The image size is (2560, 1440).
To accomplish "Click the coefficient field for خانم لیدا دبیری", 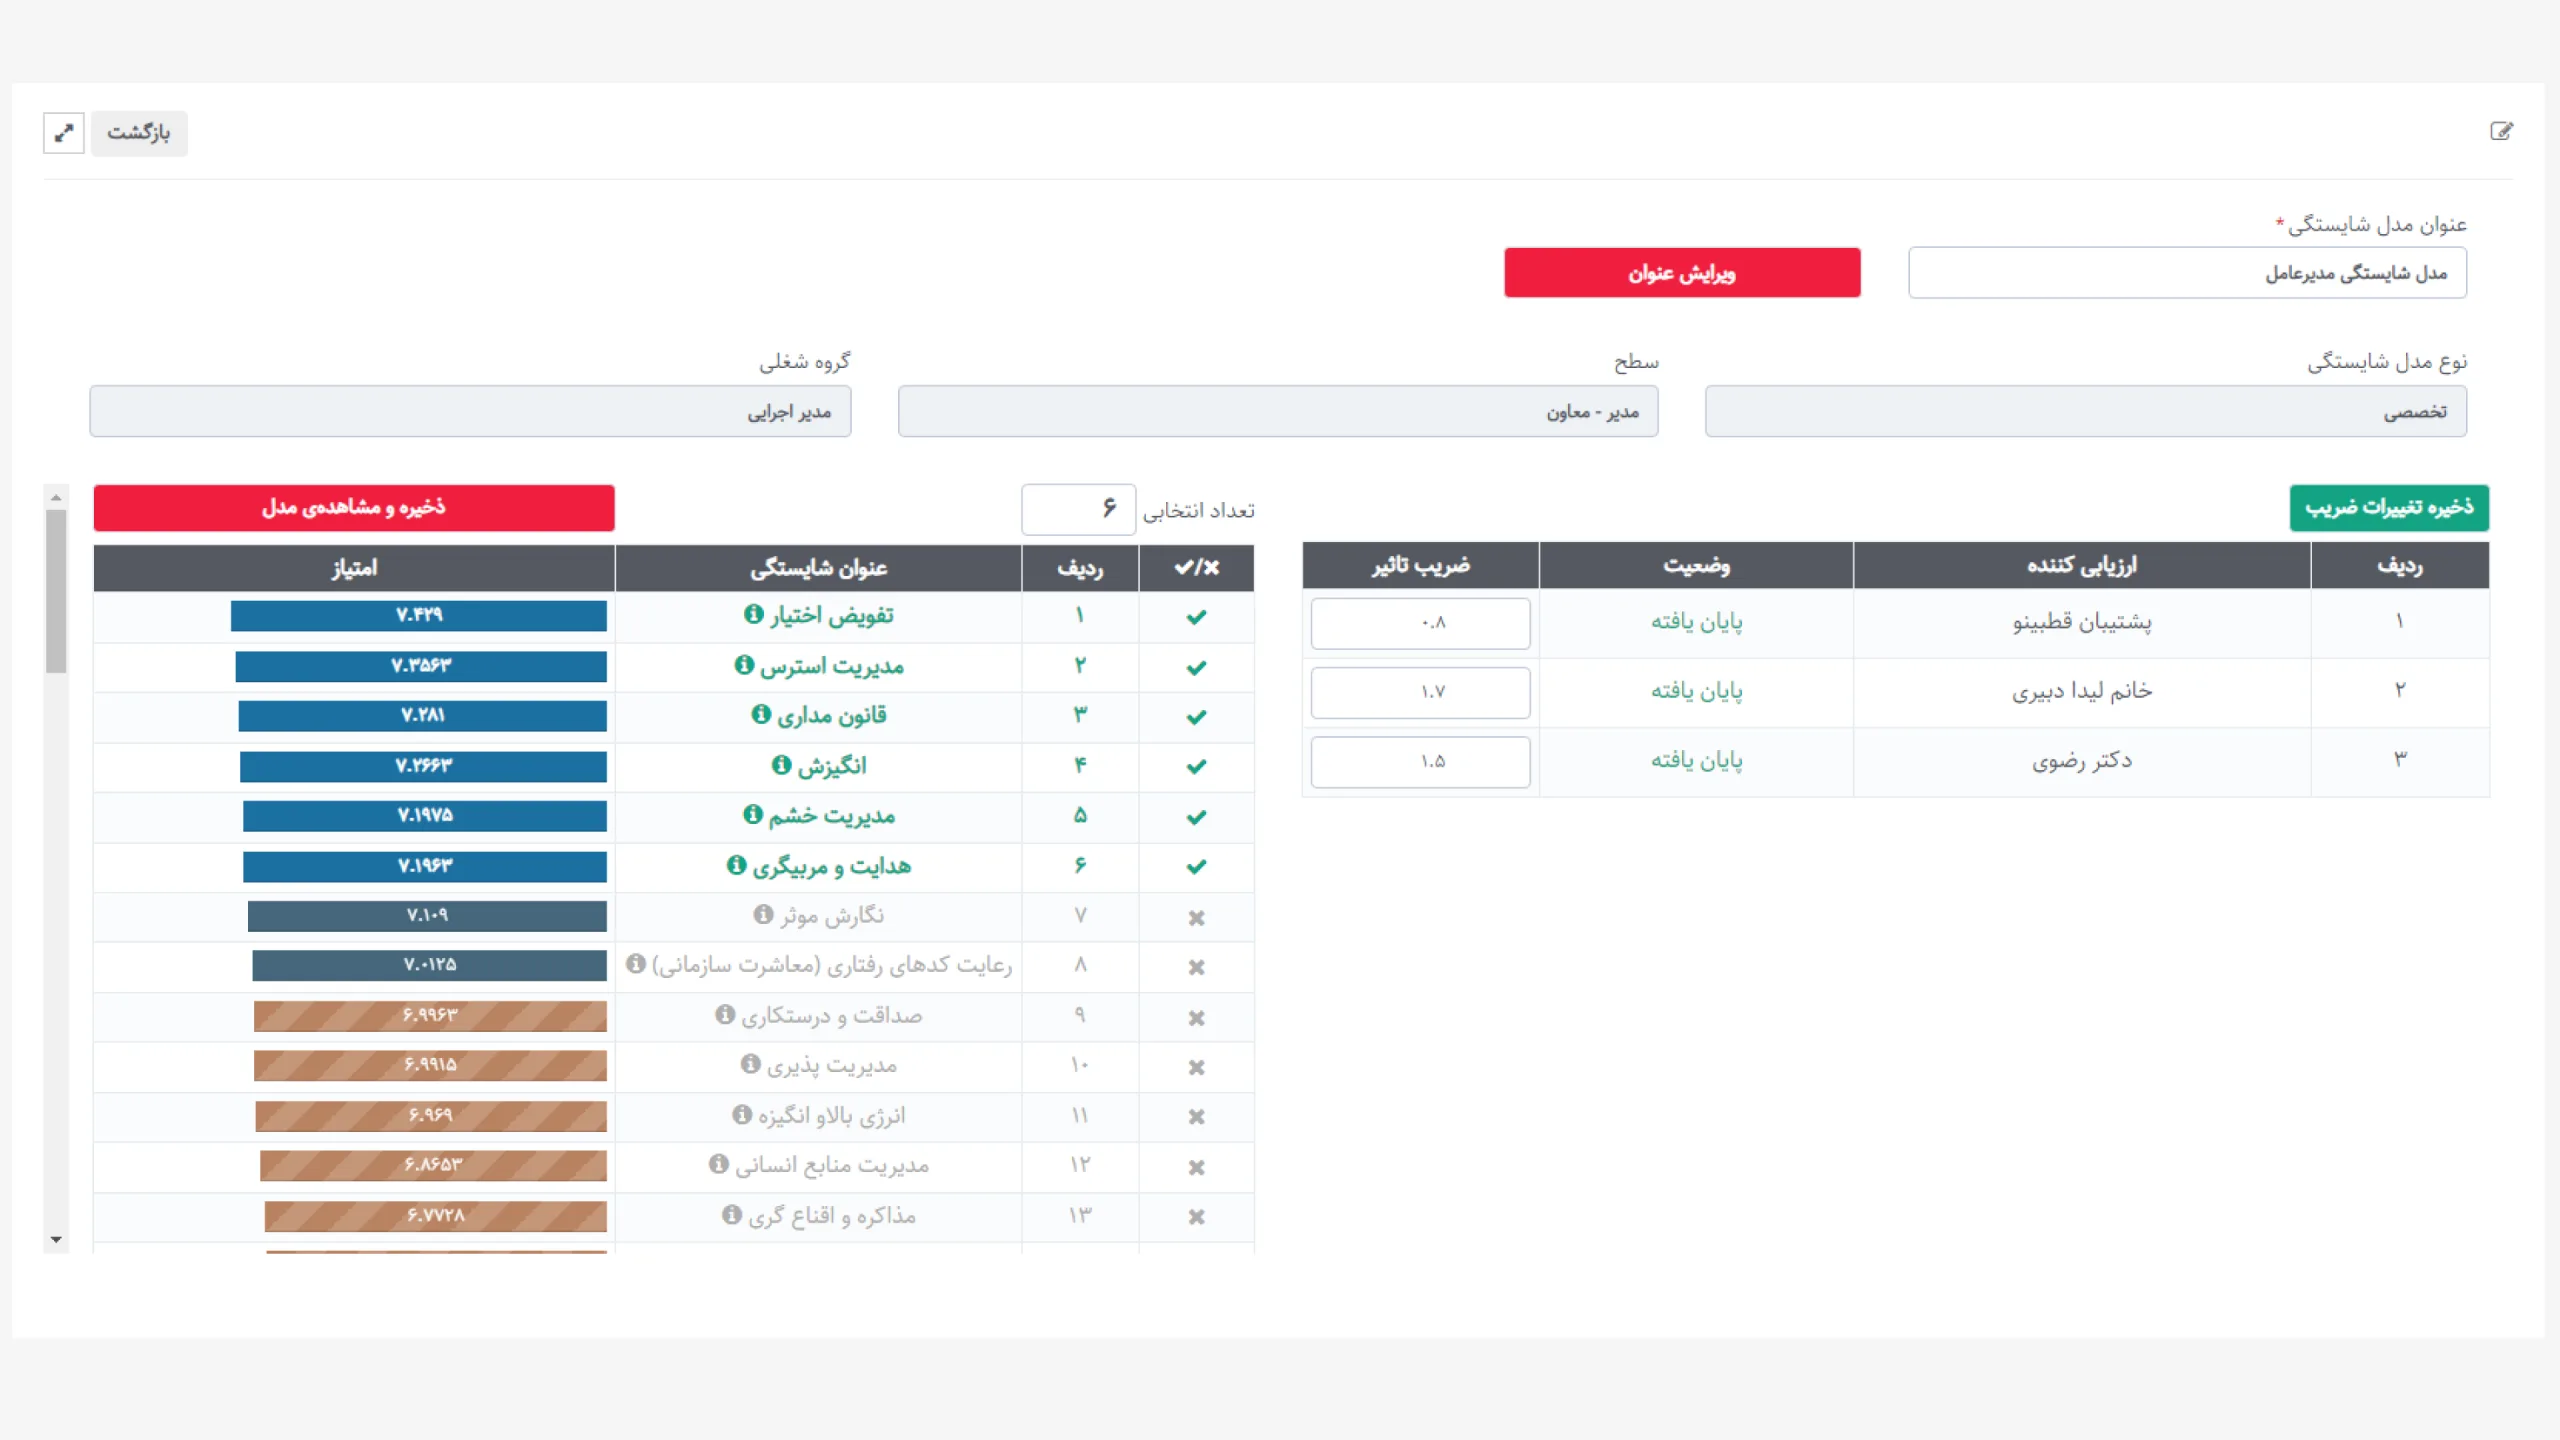I will (x=1420, y=691).
